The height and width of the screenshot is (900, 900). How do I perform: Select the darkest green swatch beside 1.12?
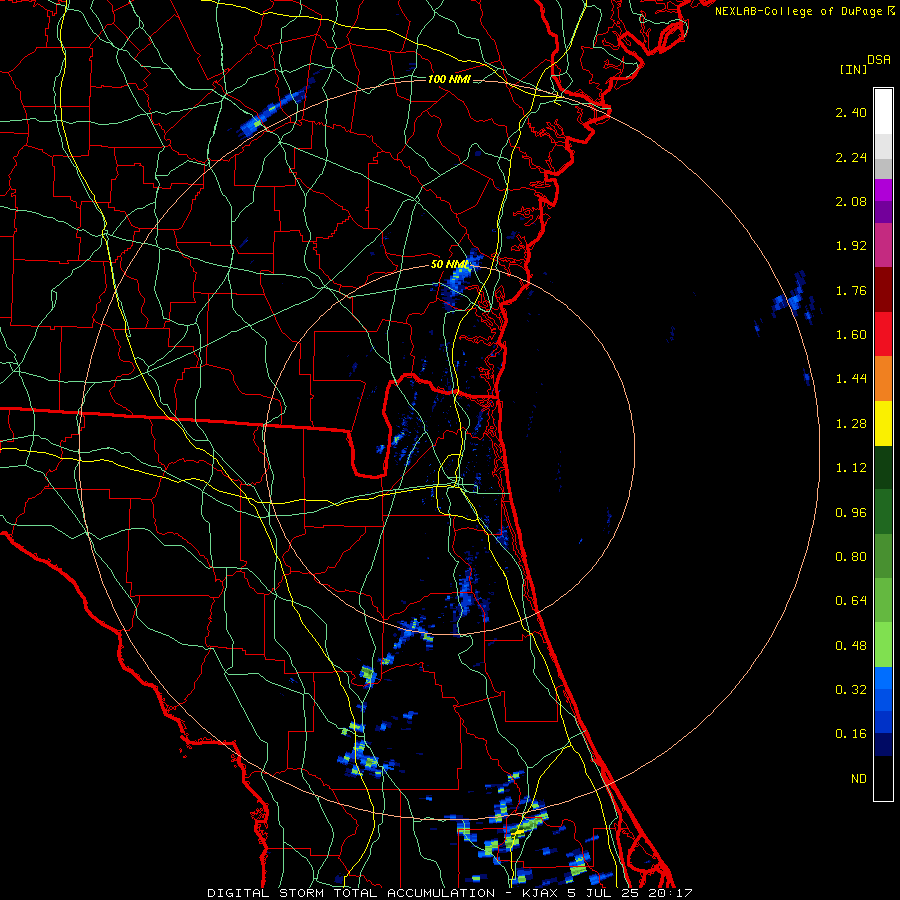[883, 468]
